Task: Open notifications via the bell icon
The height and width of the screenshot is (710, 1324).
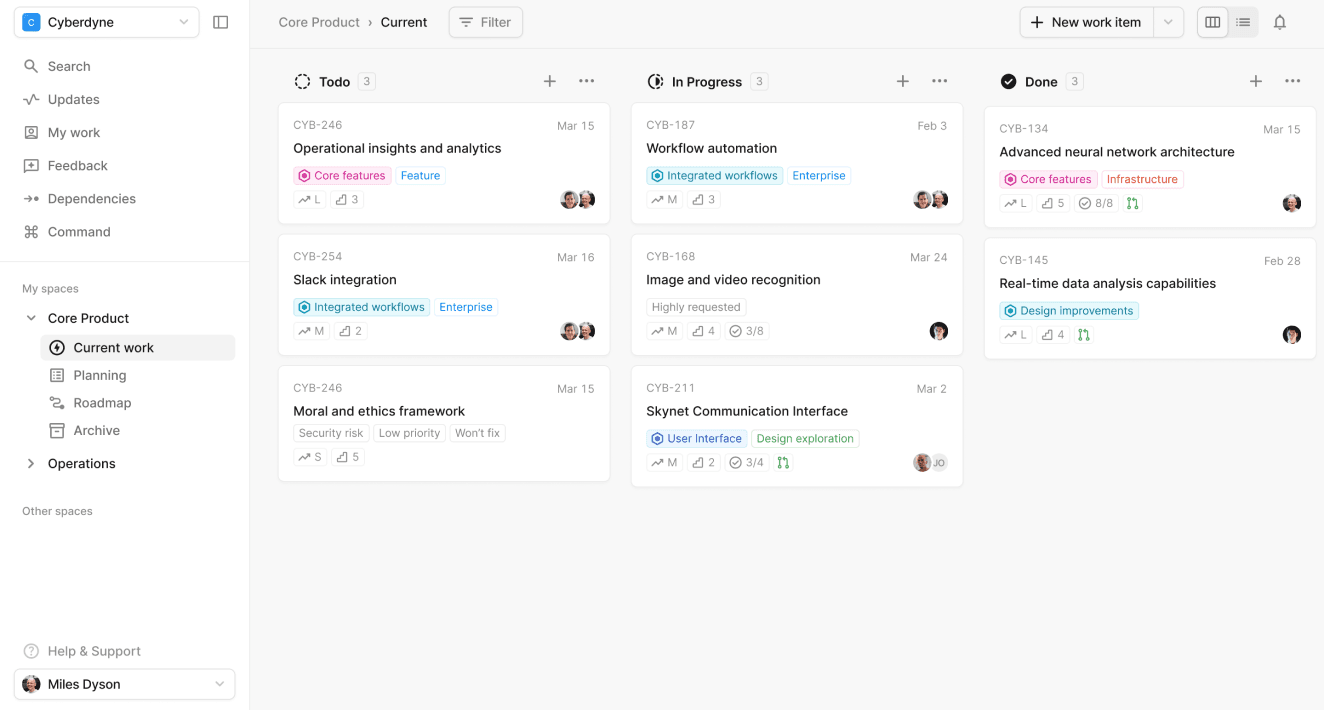Action: click(x=1279, y=21)
